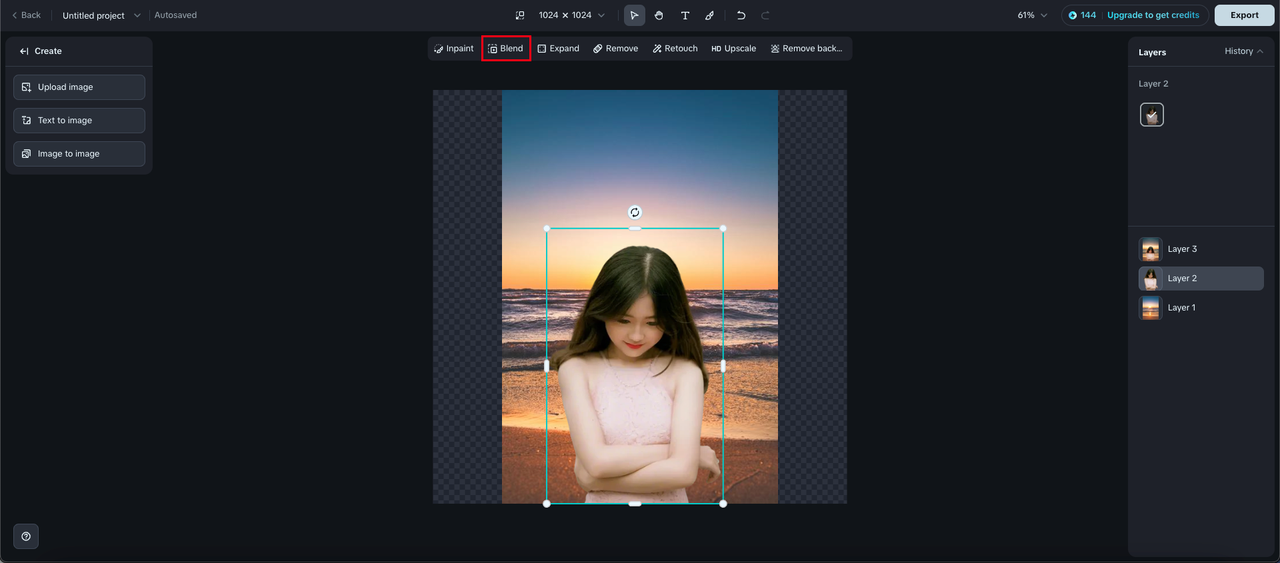Open the Untitled project name dropdown
Screen dimensions: 1280x563
102,15
